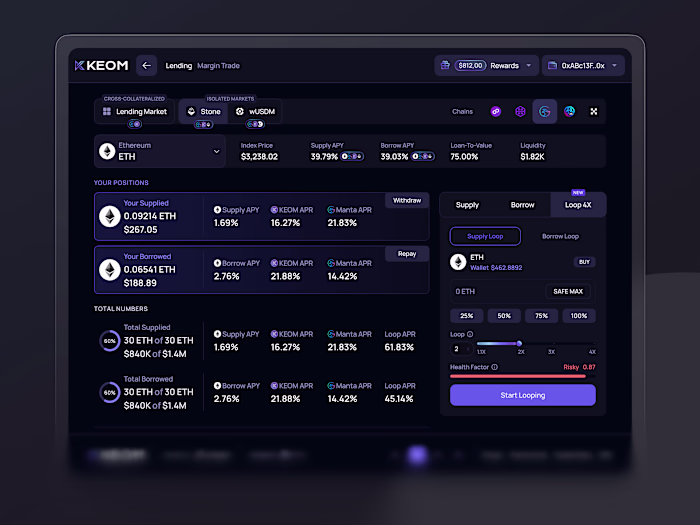The height and width of the screenshot is (525, 700).
Task: Click the loop multiplier stepper showing 2
Action: 462,349
